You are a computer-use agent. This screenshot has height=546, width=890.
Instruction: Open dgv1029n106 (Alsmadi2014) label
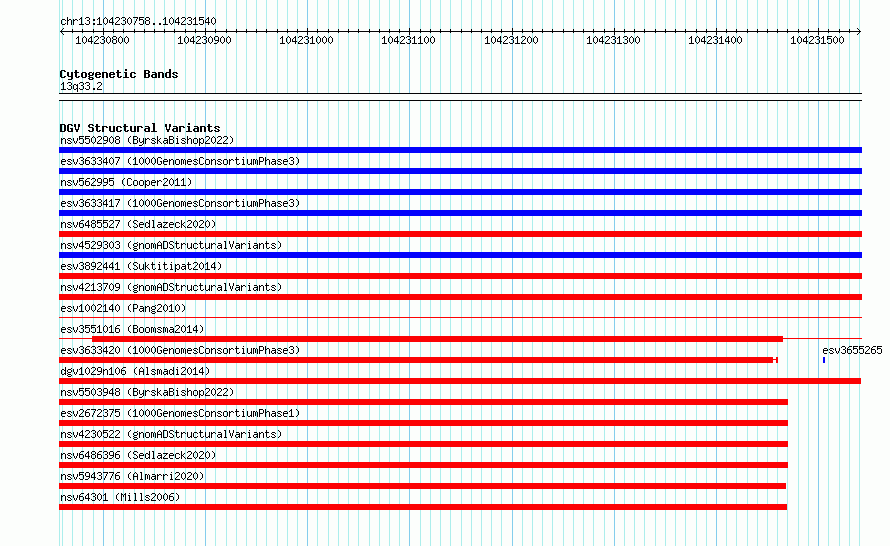(x=135, y=371)
